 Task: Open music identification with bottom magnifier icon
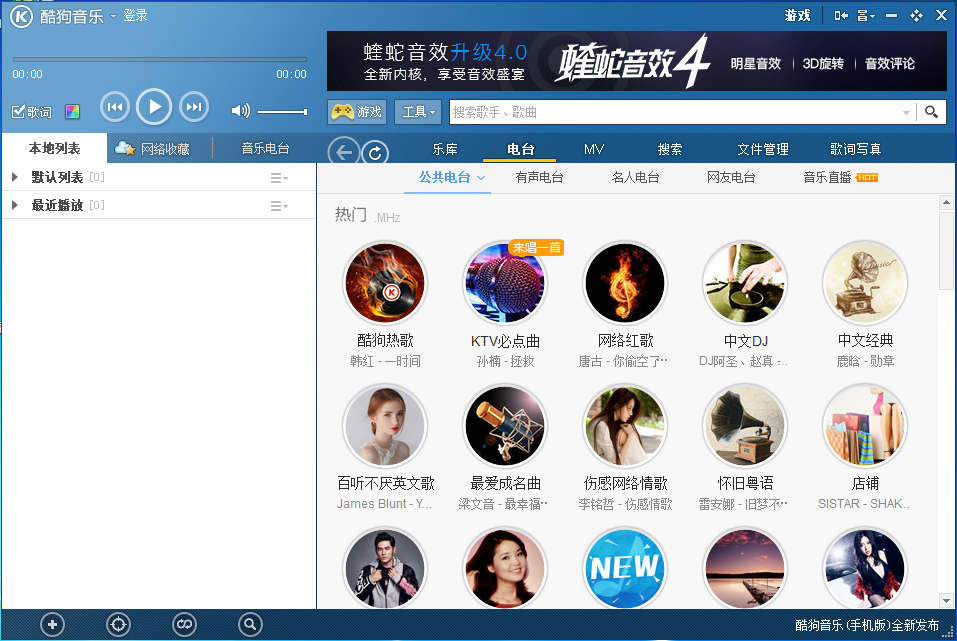(250, 624)
